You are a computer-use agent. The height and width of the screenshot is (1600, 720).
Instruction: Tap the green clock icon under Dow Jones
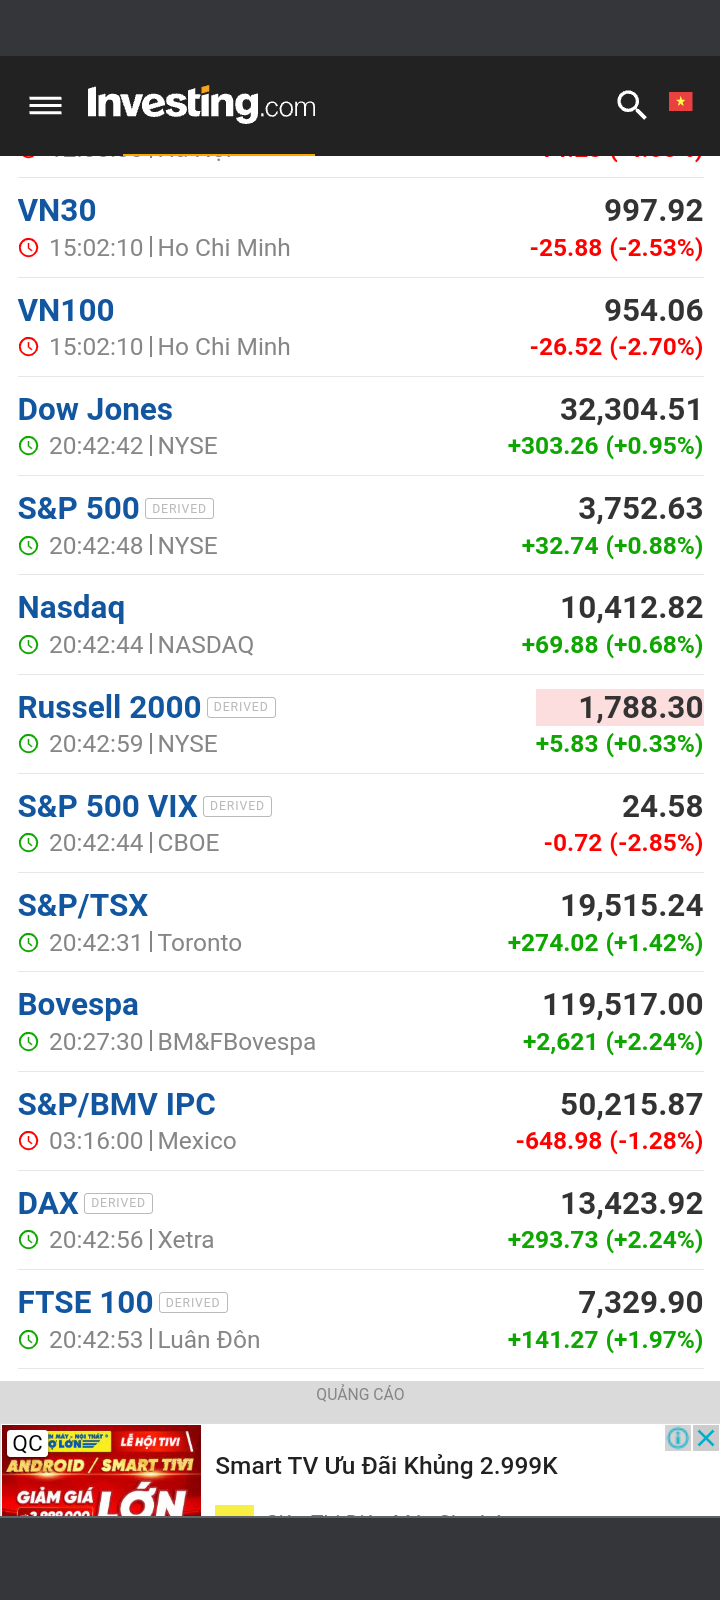pos(29,446)
